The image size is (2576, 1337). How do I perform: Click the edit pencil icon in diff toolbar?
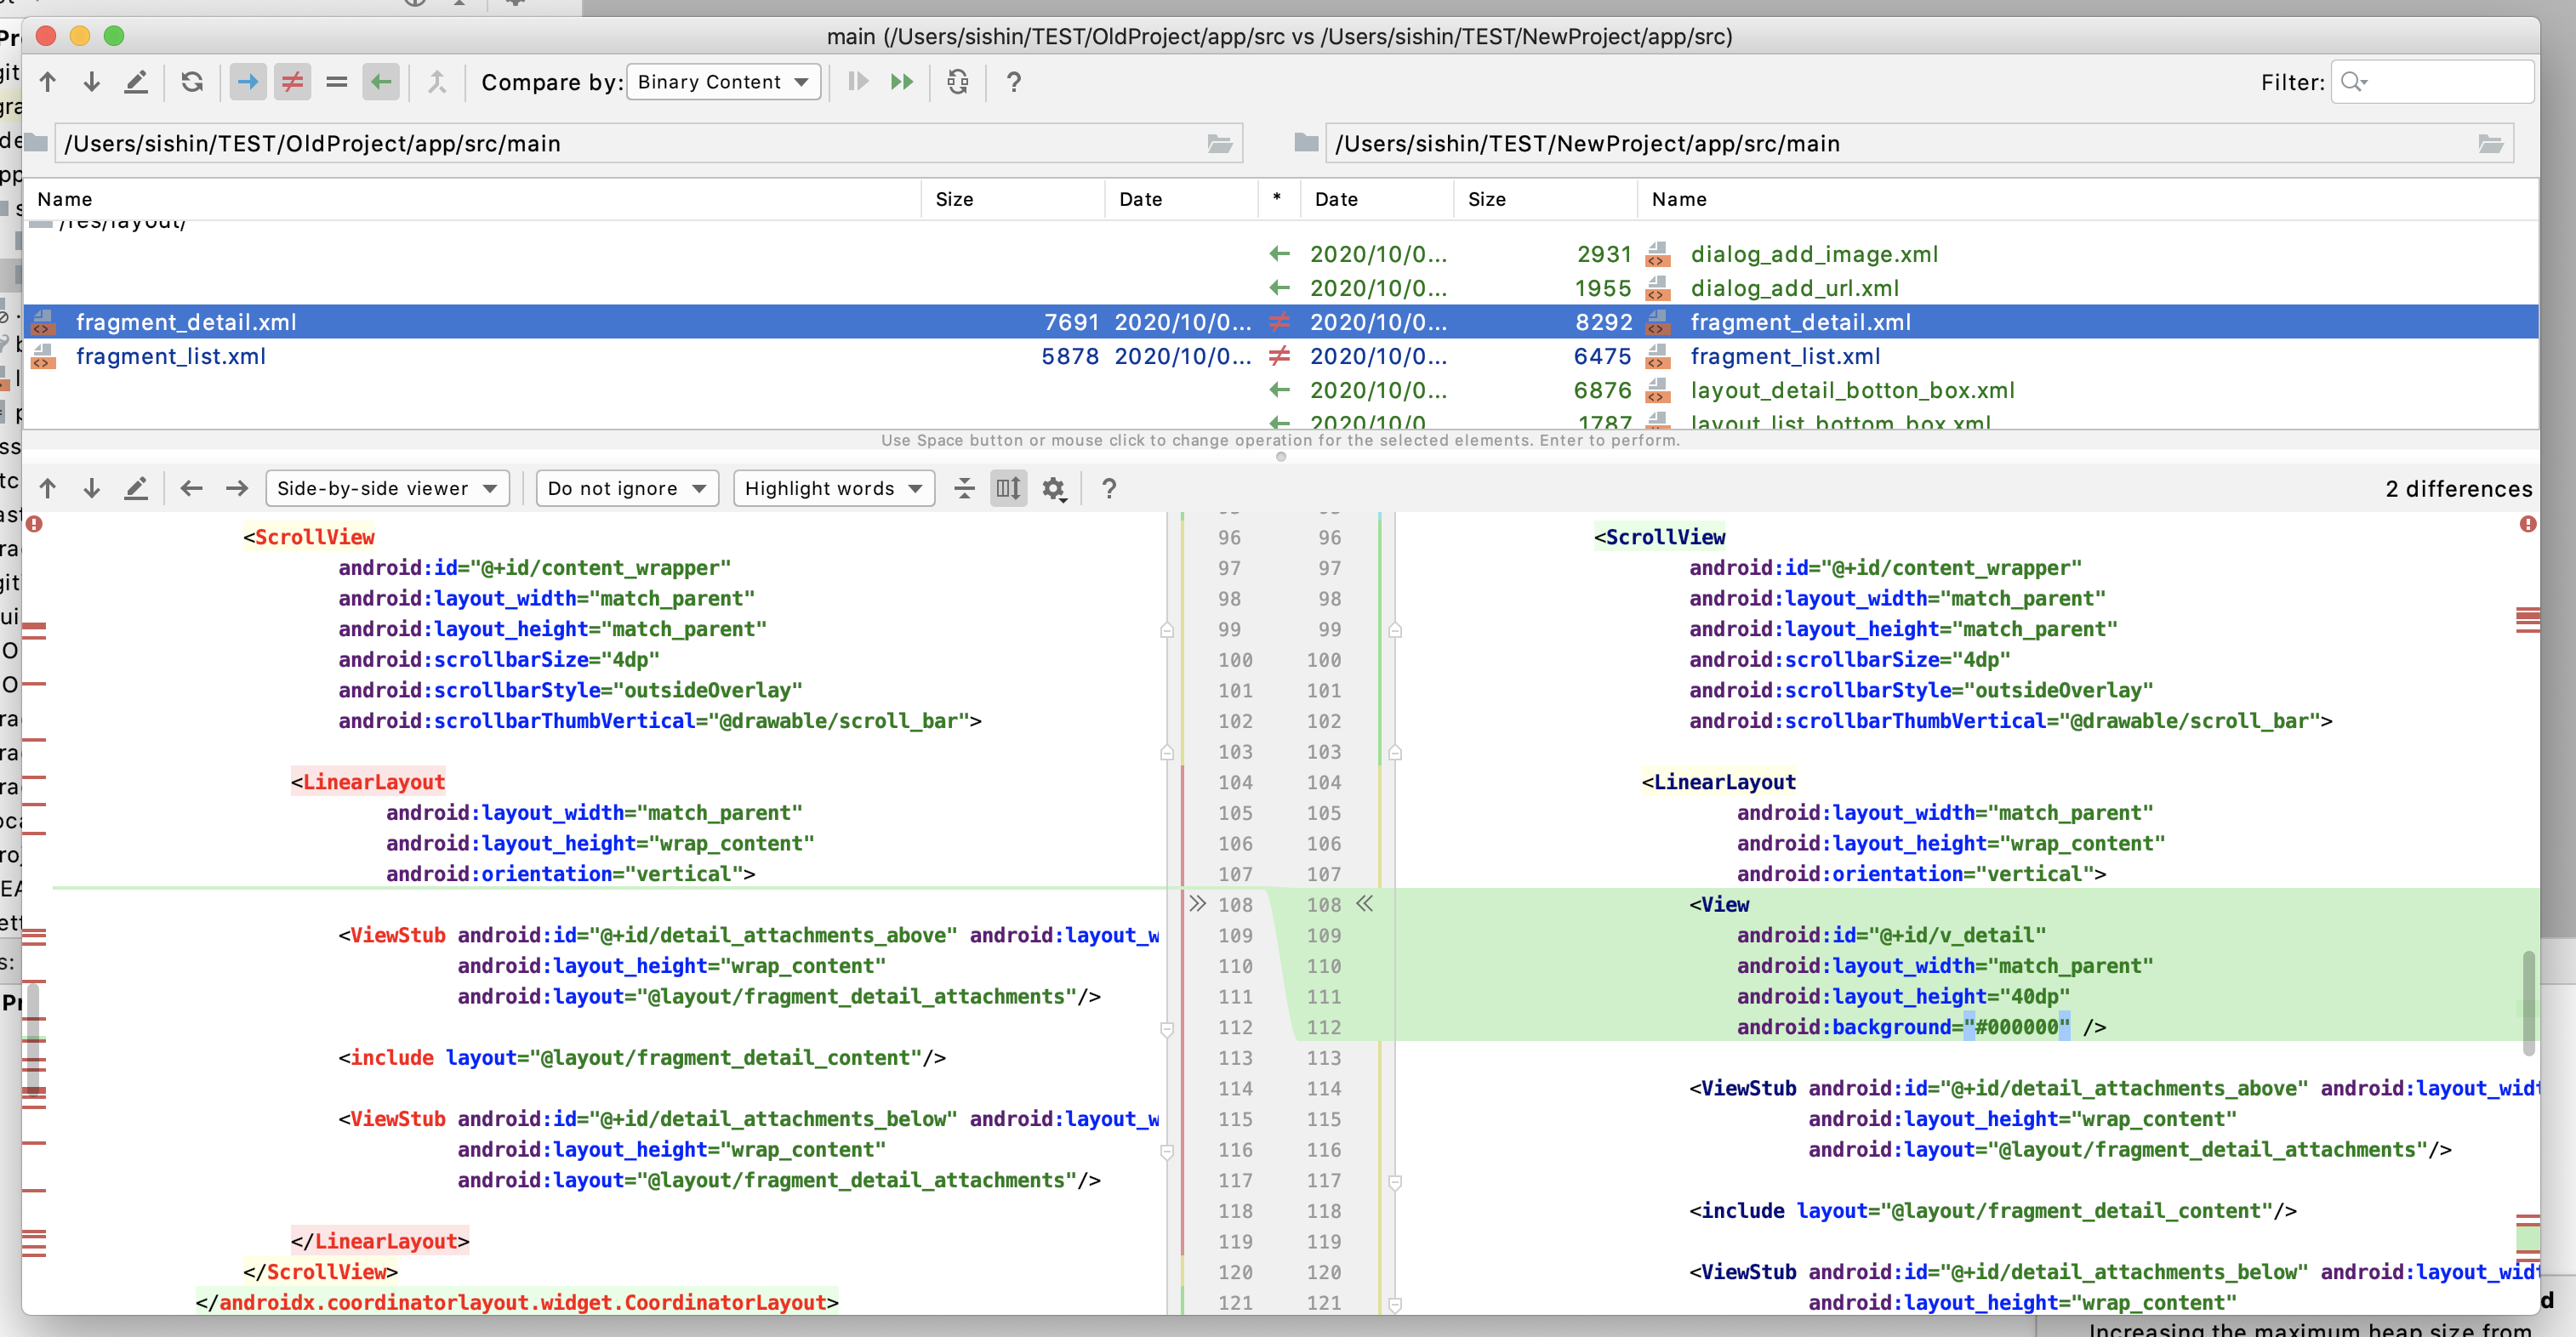point(136,488)
